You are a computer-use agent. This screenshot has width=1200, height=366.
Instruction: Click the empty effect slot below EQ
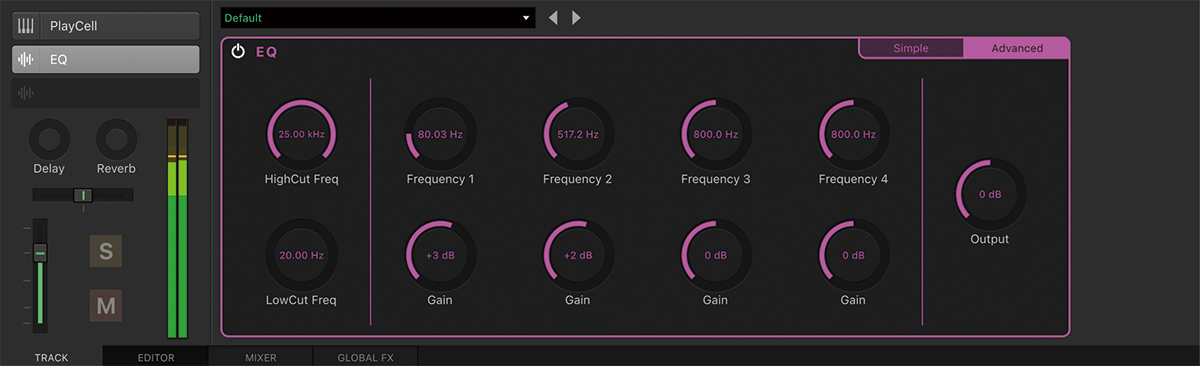(105, 93)
